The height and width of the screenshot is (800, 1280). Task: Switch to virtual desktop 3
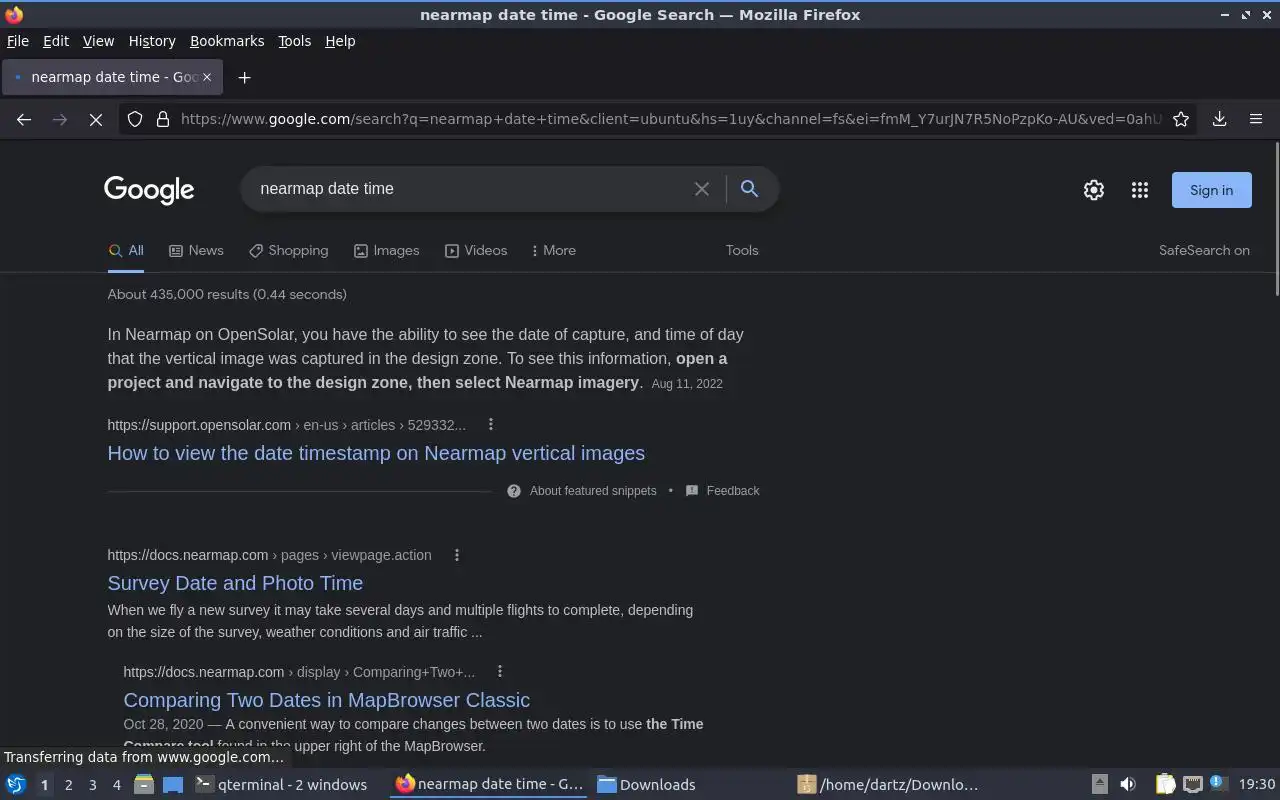click(x=92, y=785)
